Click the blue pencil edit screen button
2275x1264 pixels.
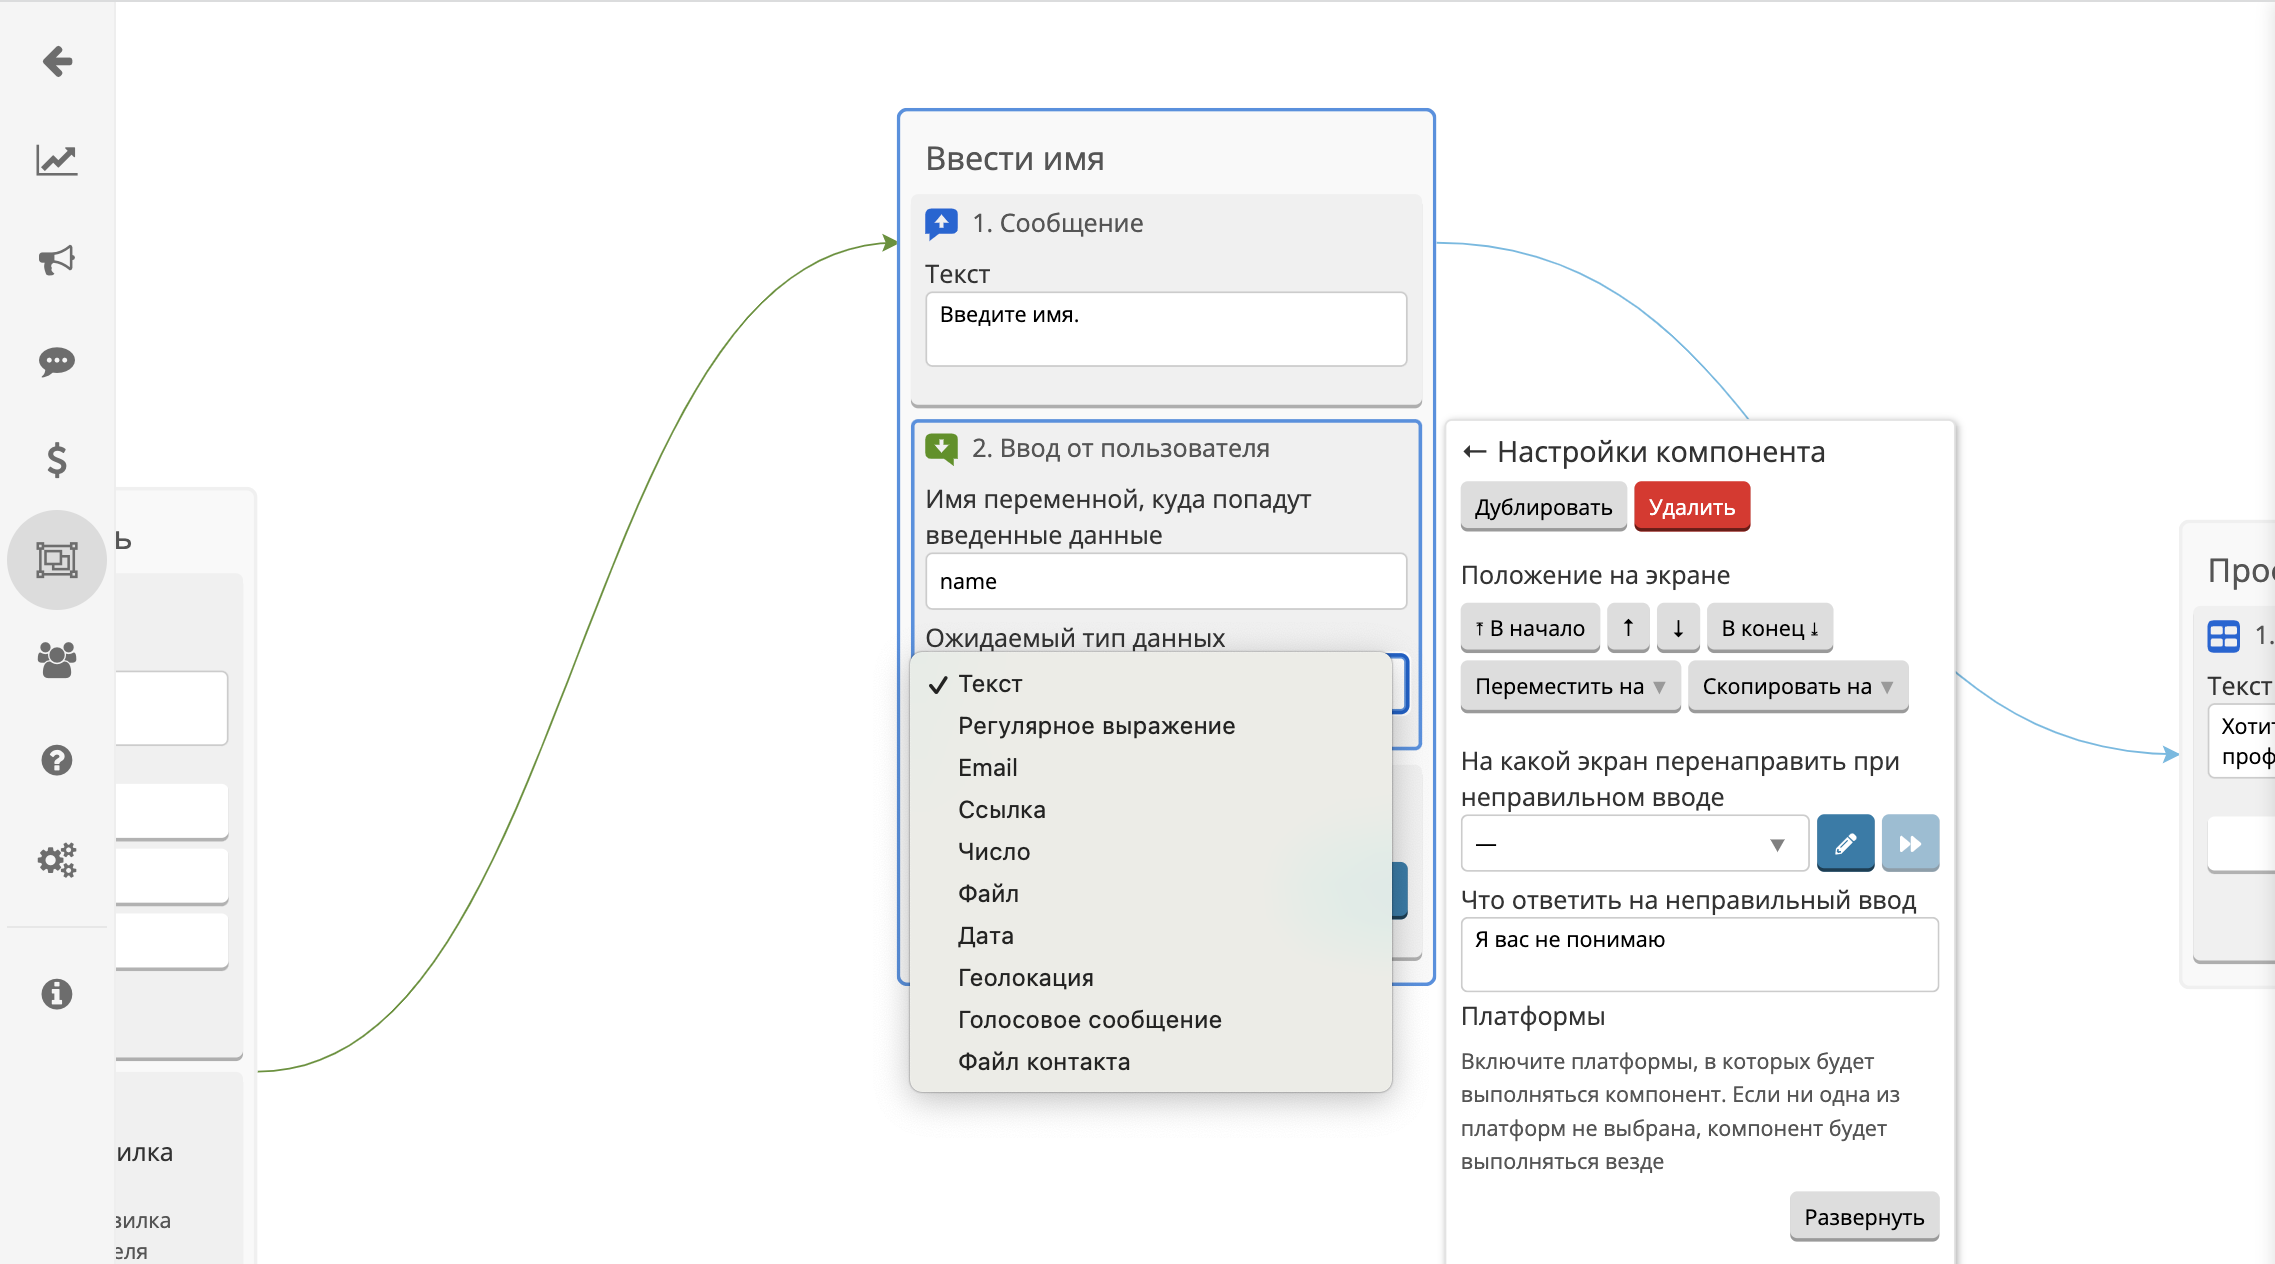(1845, 843)
